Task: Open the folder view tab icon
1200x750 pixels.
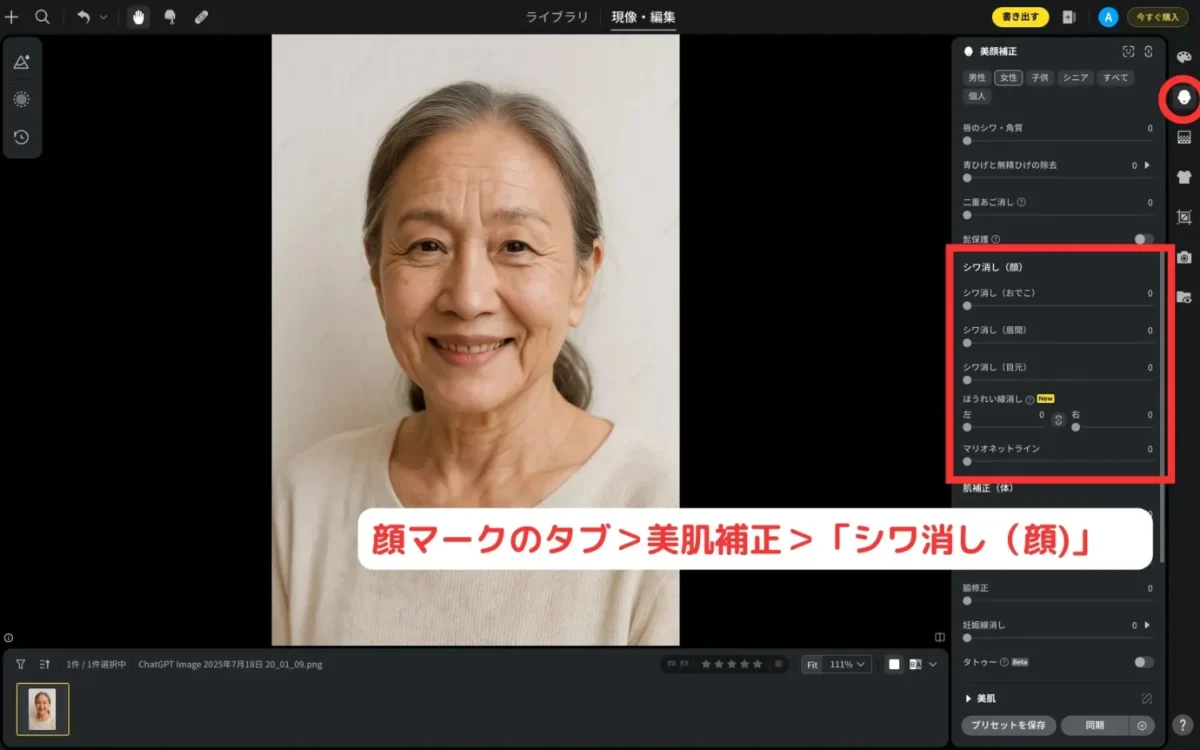Action: tap(1184, 297)
